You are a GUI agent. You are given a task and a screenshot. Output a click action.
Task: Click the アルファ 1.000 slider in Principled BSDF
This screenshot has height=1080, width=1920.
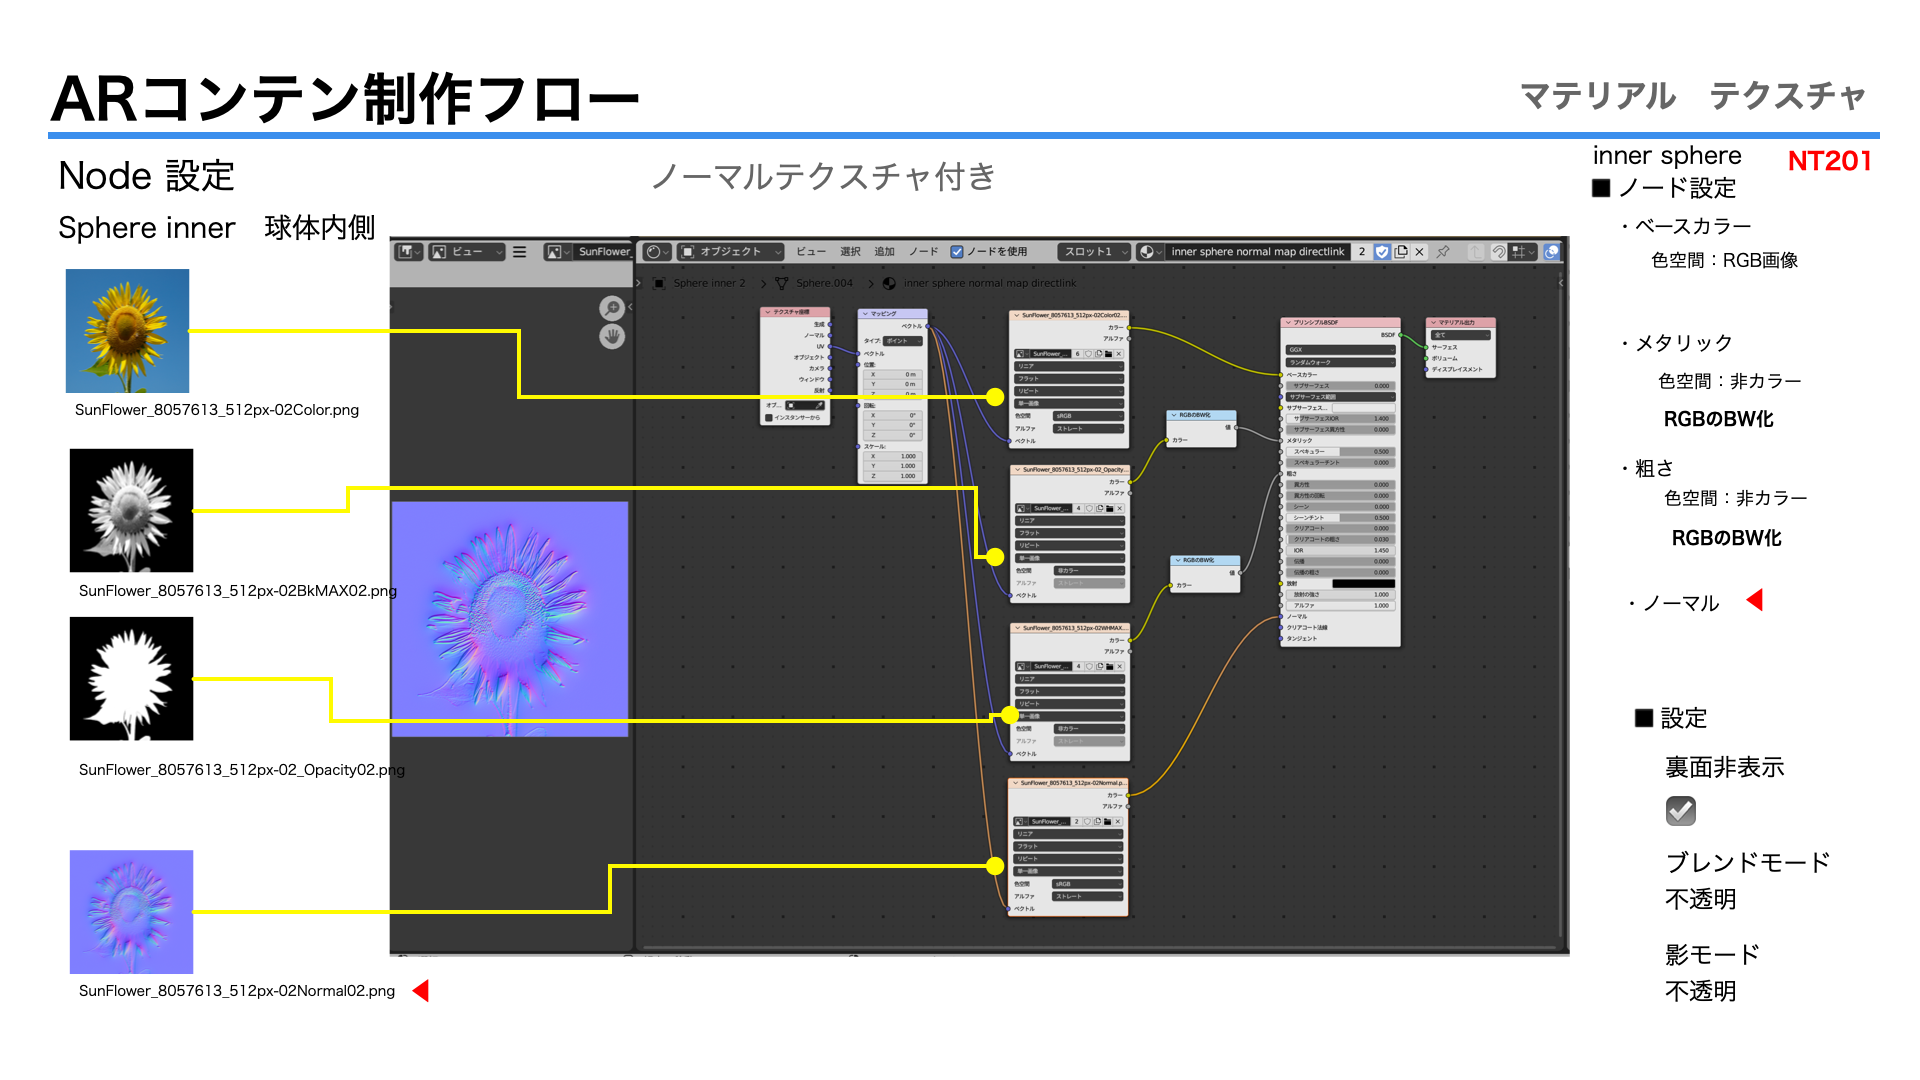1340,606
